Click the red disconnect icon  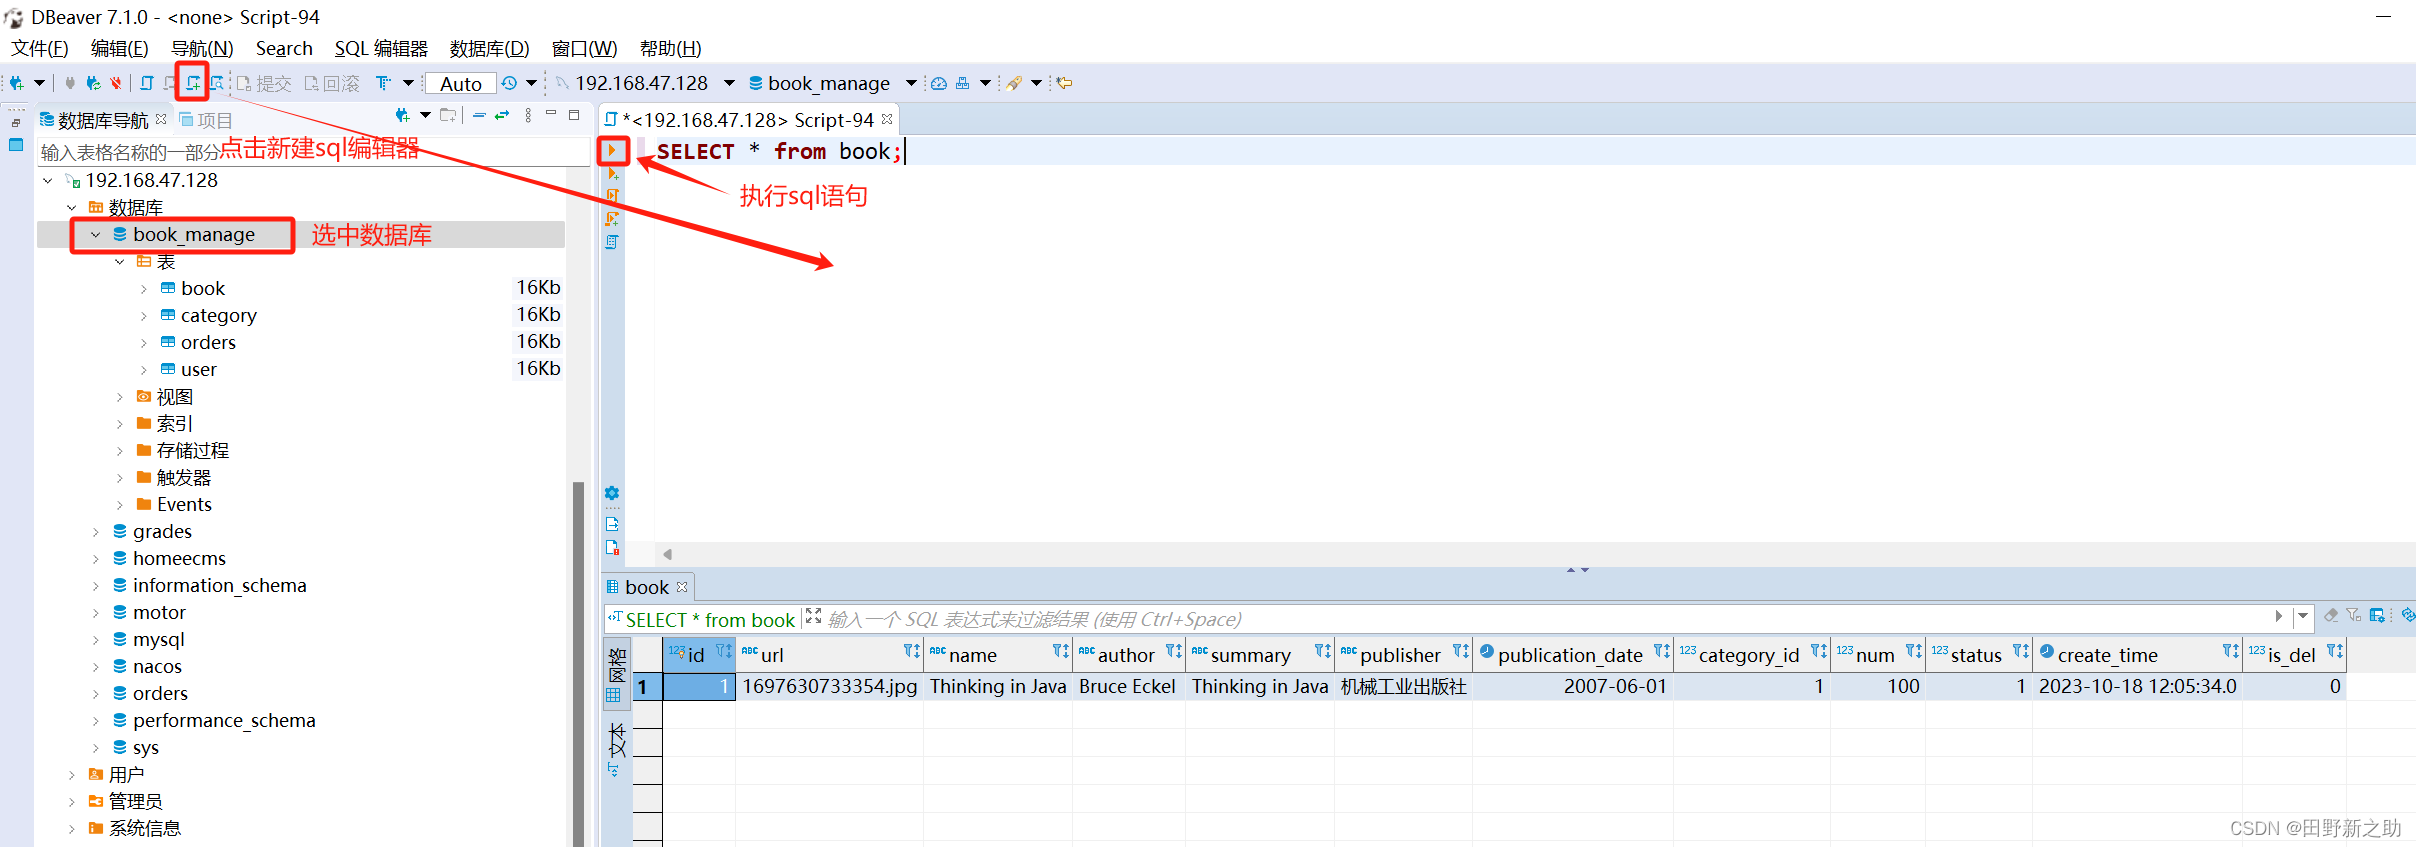point(116,83)
